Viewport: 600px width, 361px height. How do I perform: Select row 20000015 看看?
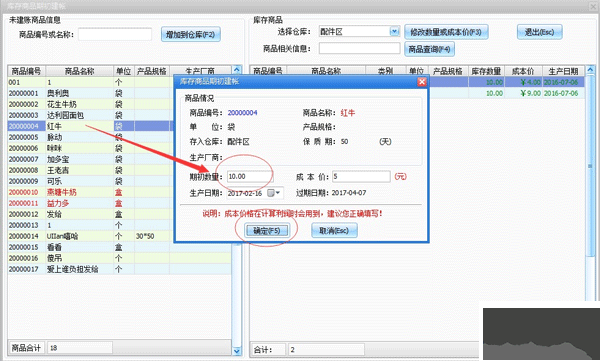click(119, 247)
